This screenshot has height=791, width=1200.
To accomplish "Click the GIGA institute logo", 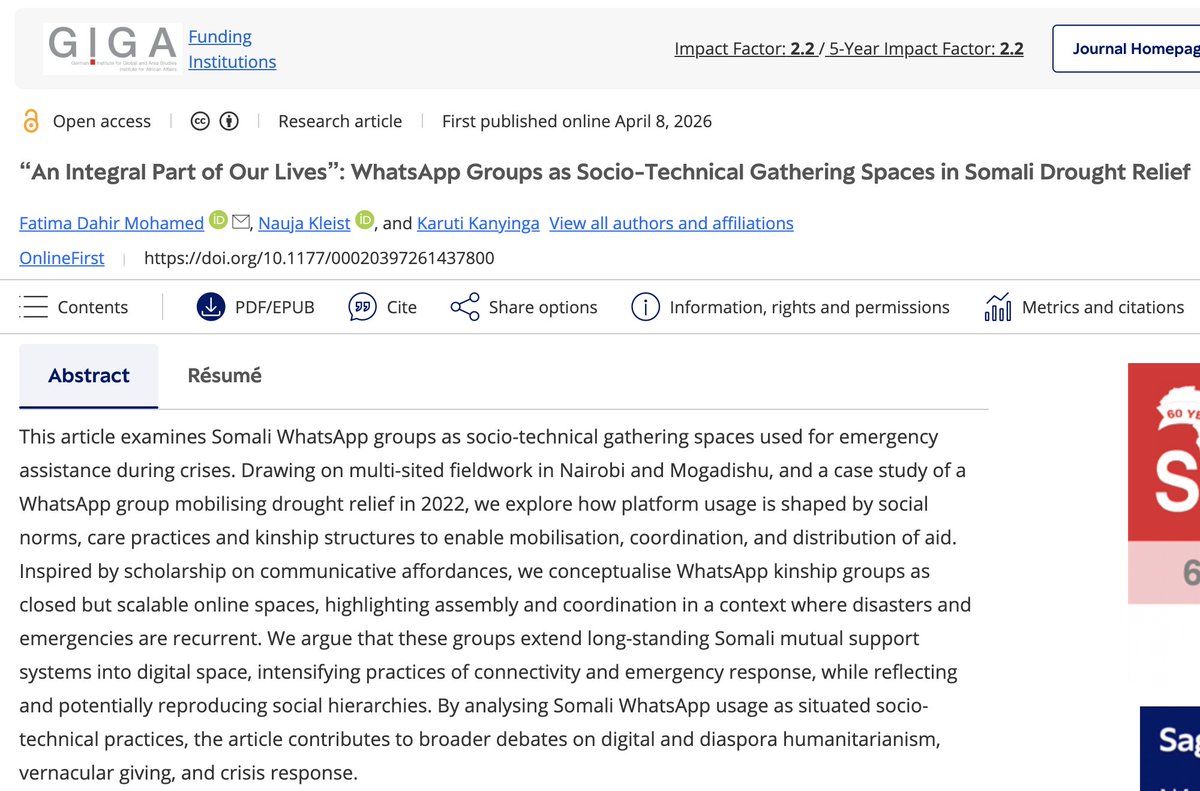I will tap(112, 48).
